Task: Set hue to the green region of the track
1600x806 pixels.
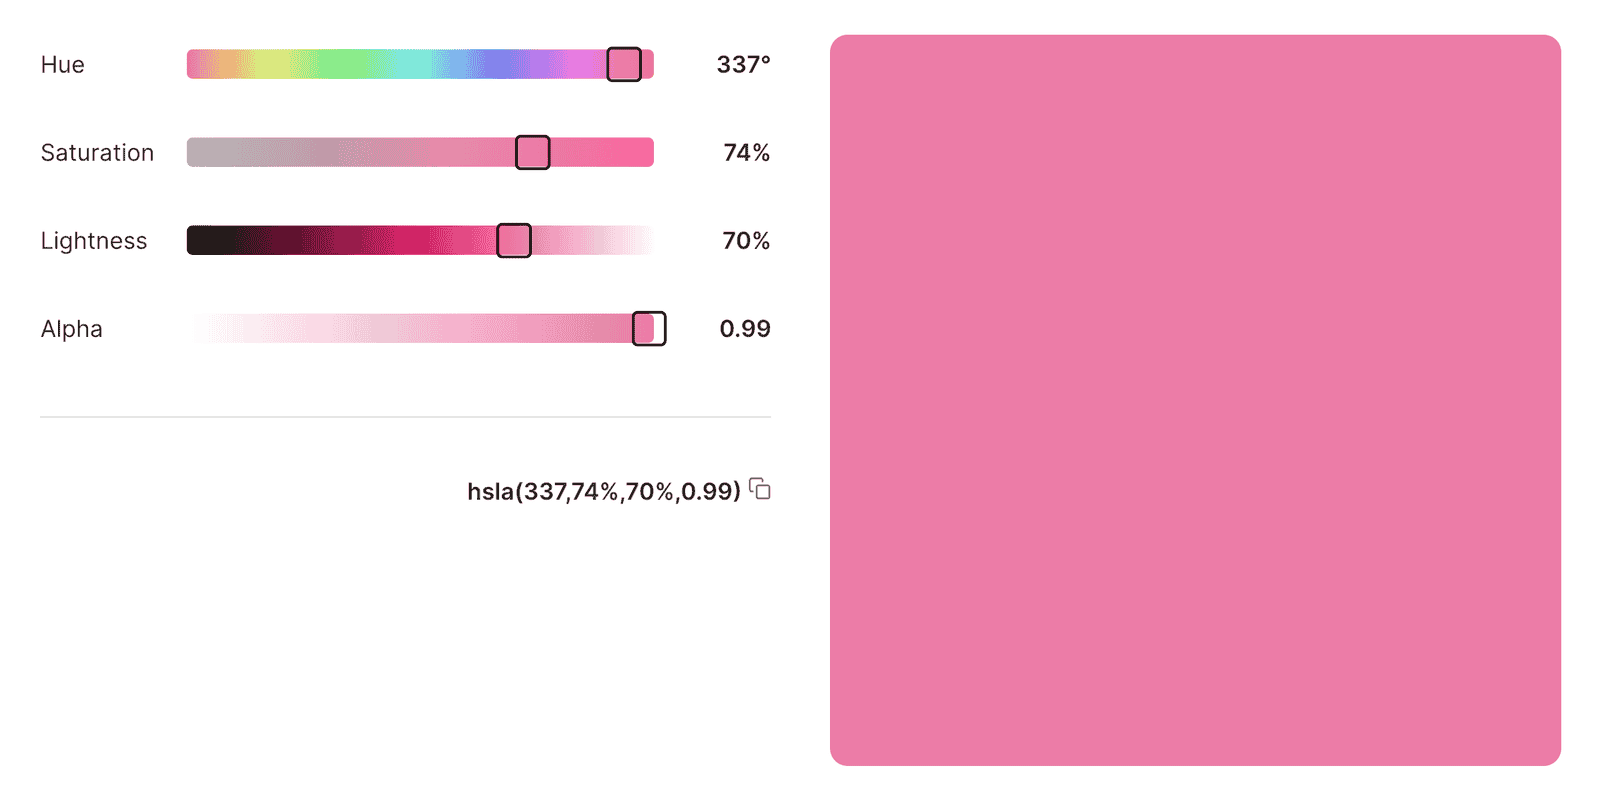Action: pyautogui.click(x=330, y=65)
